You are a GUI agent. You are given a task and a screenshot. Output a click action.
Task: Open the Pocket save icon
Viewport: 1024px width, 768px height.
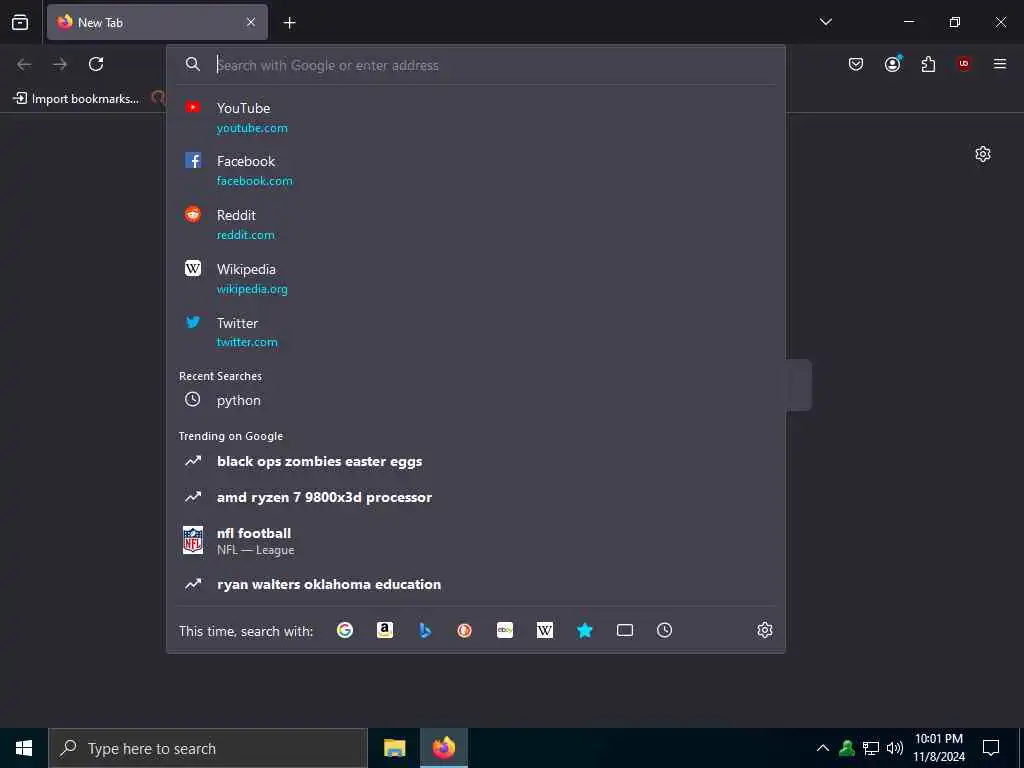pos(856,64)
